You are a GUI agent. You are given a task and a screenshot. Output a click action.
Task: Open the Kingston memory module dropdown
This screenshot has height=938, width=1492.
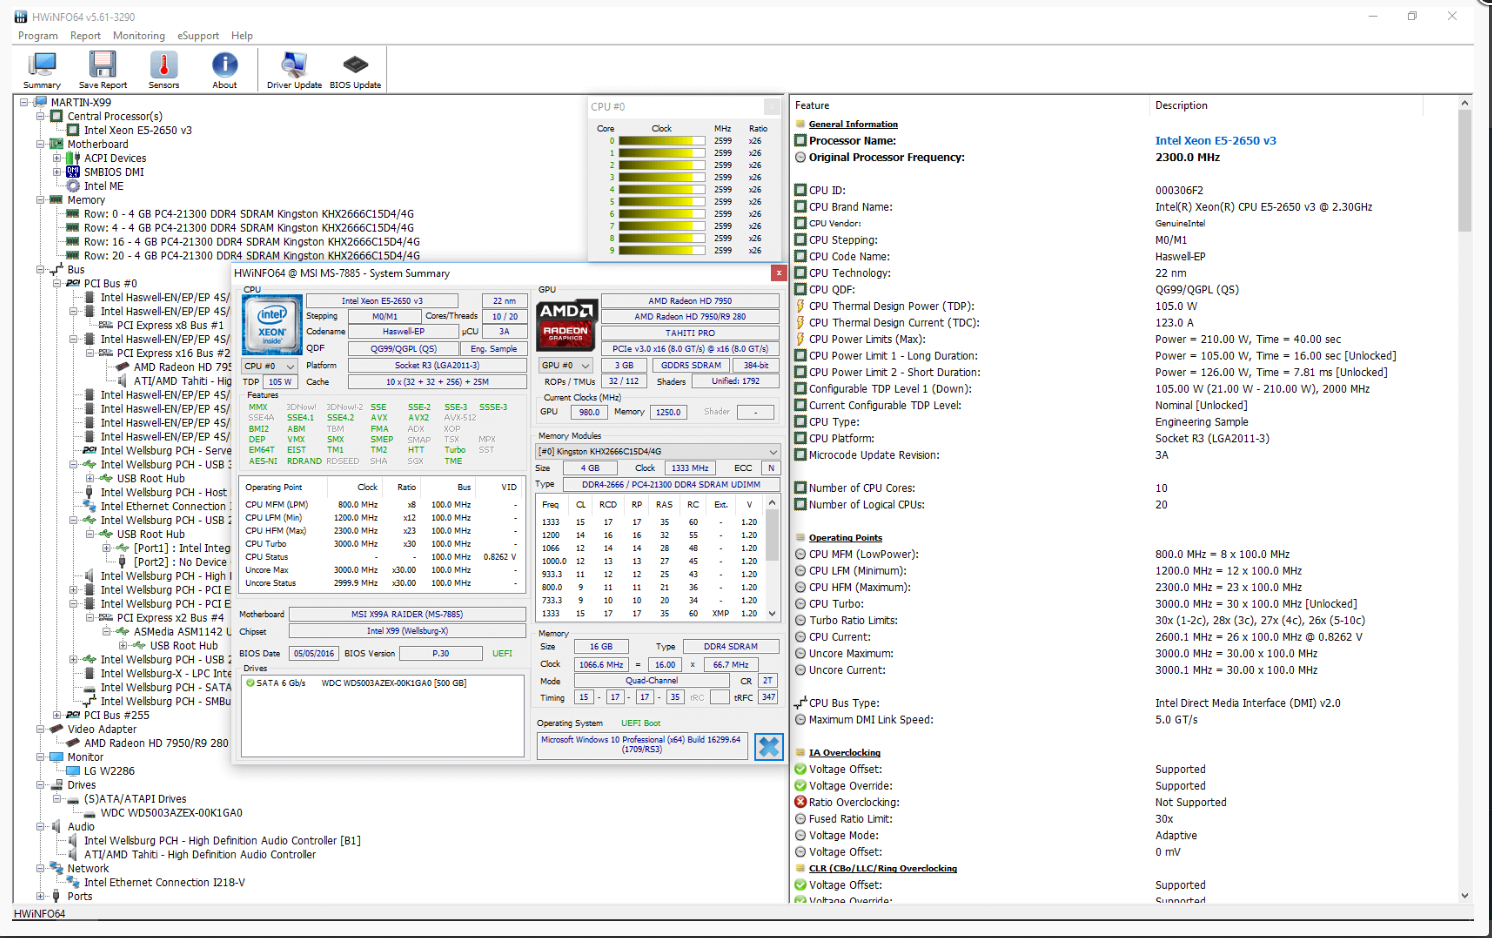659,452
